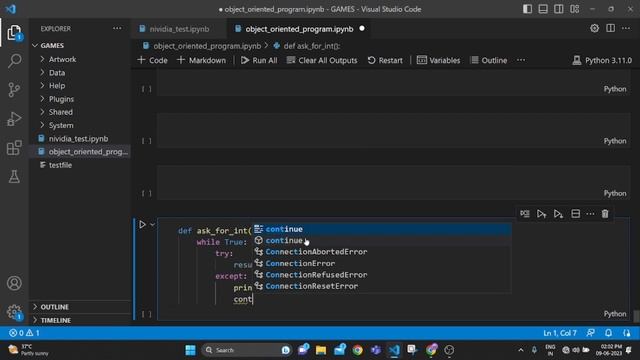Pick ConnectionAbortedError suggestion
640x360 pixels.
point(382,252)
